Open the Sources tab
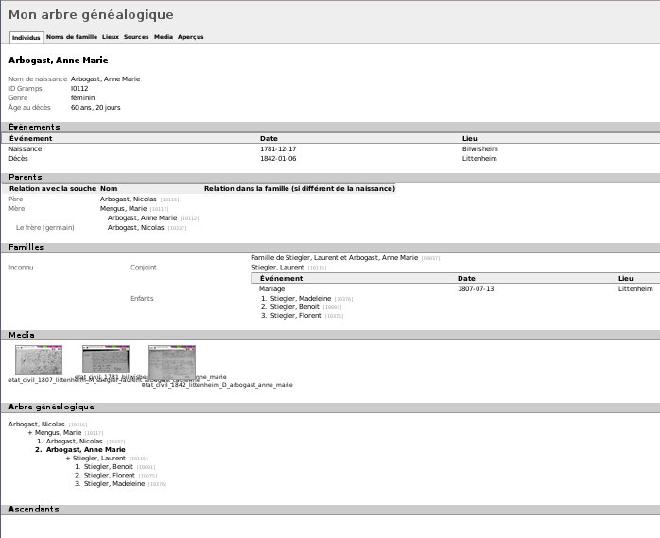 click(136, 36)
